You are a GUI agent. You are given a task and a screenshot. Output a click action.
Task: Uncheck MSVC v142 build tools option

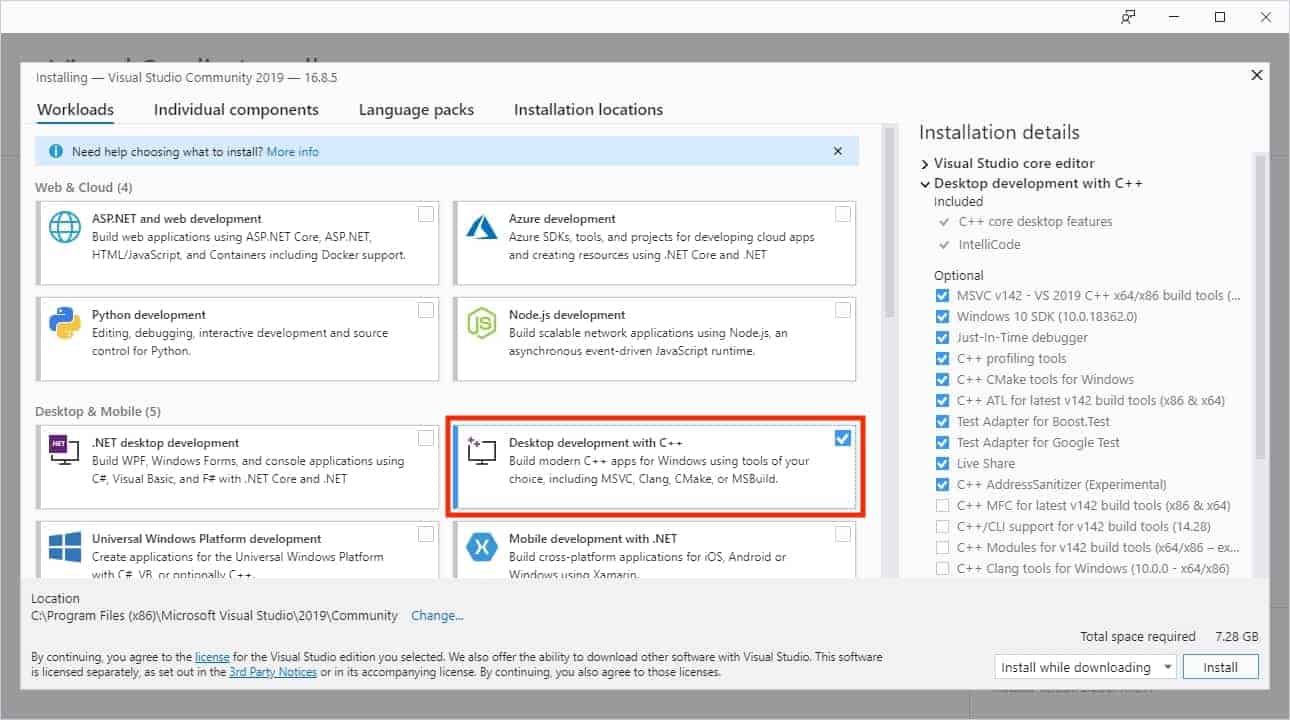click(942, 296)
